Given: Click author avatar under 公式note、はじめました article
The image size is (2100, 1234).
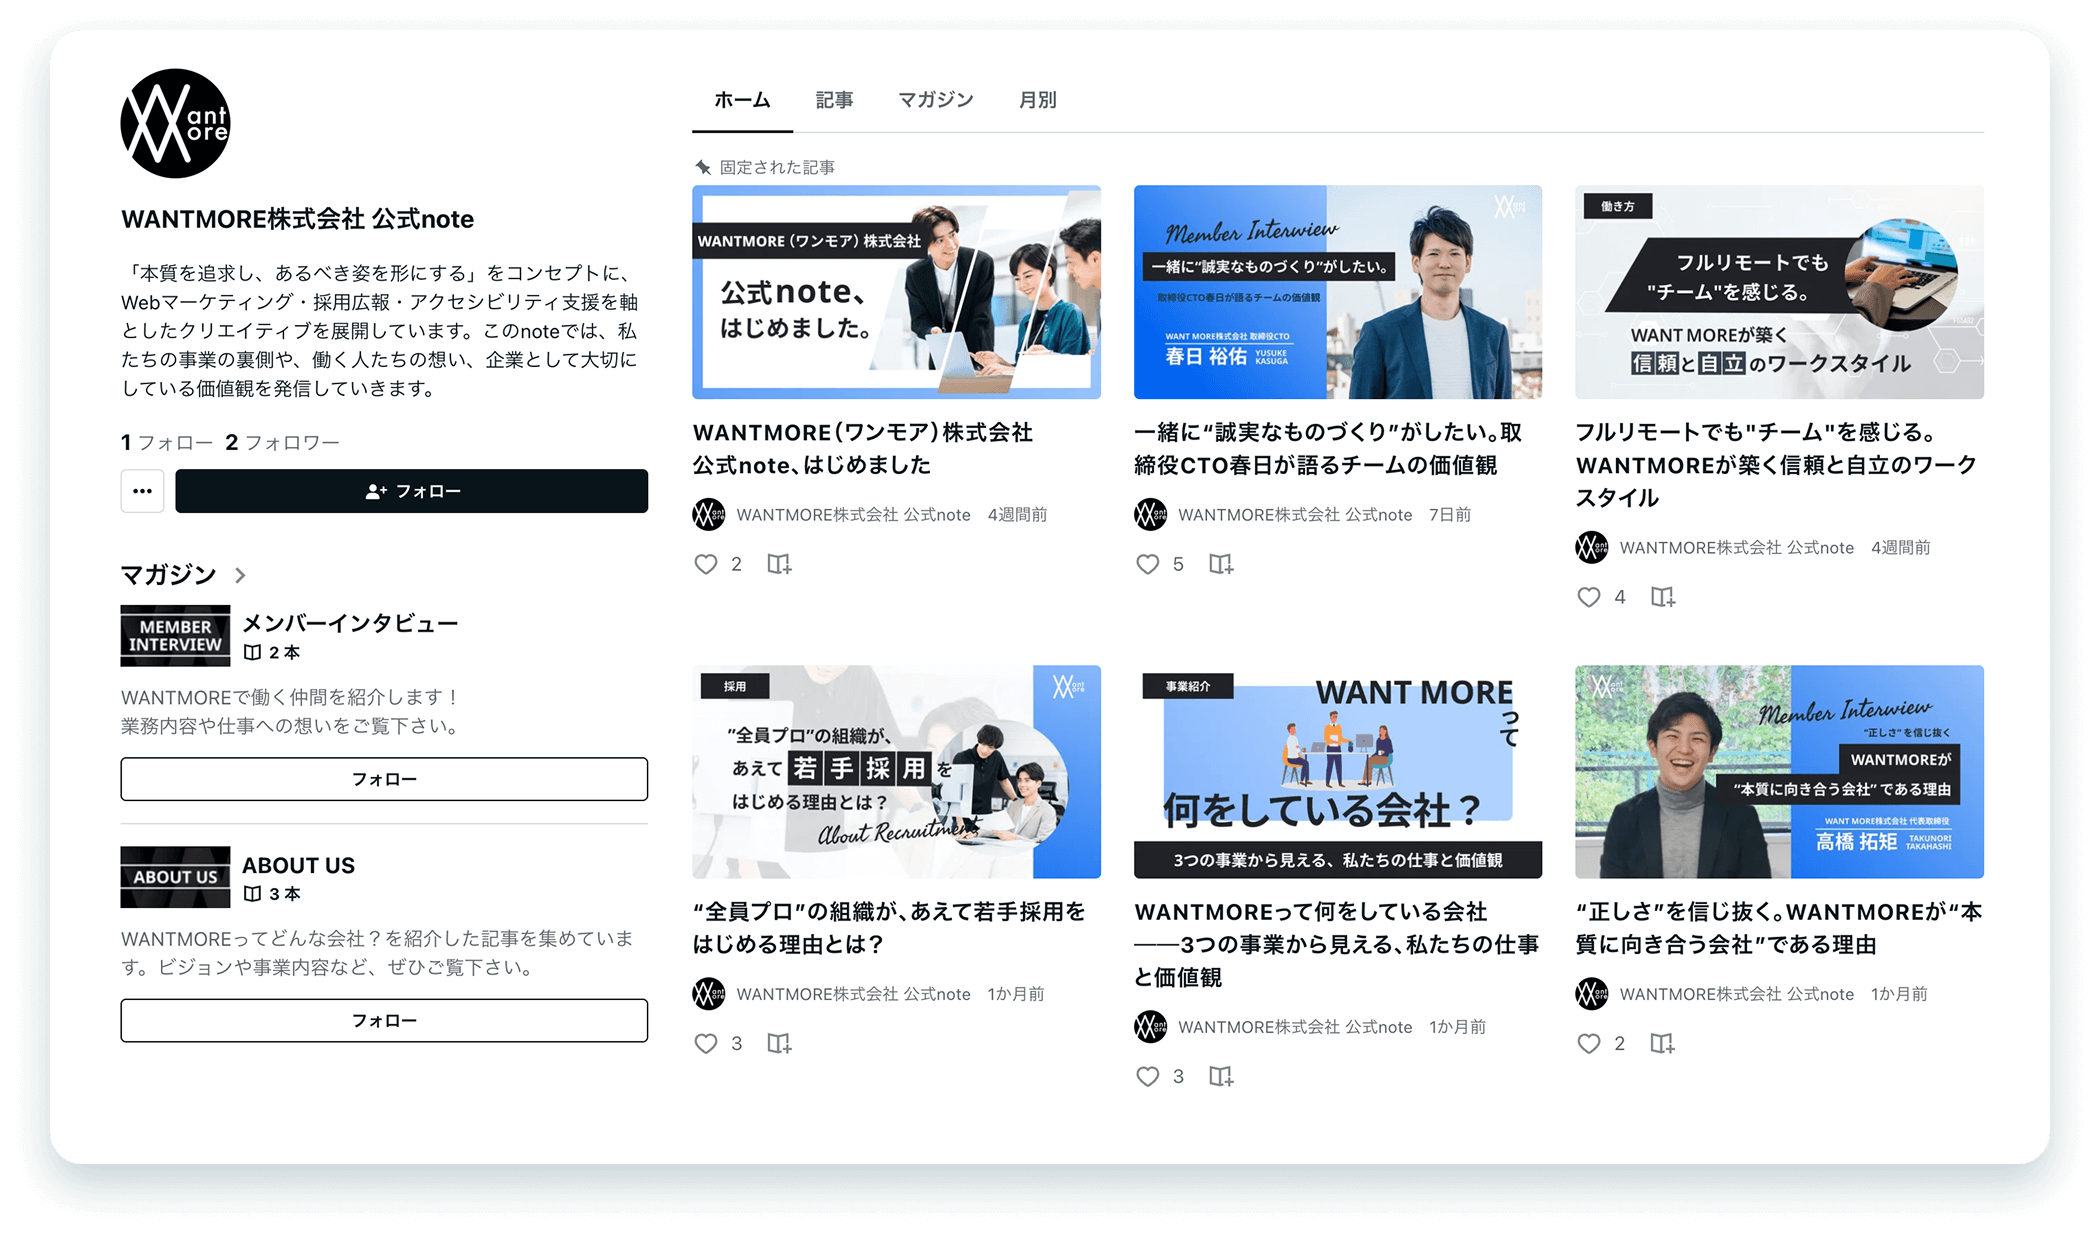Looking at the screenshot, I should [709, 514].
